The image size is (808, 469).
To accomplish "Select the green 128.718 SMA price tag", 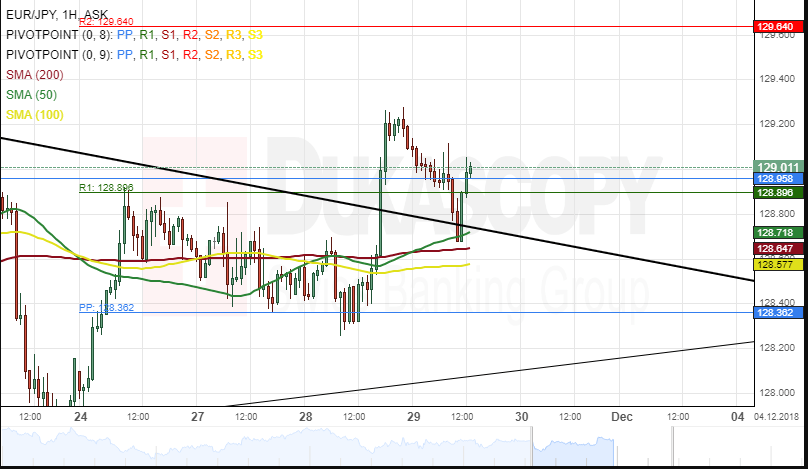I will 777,232.
